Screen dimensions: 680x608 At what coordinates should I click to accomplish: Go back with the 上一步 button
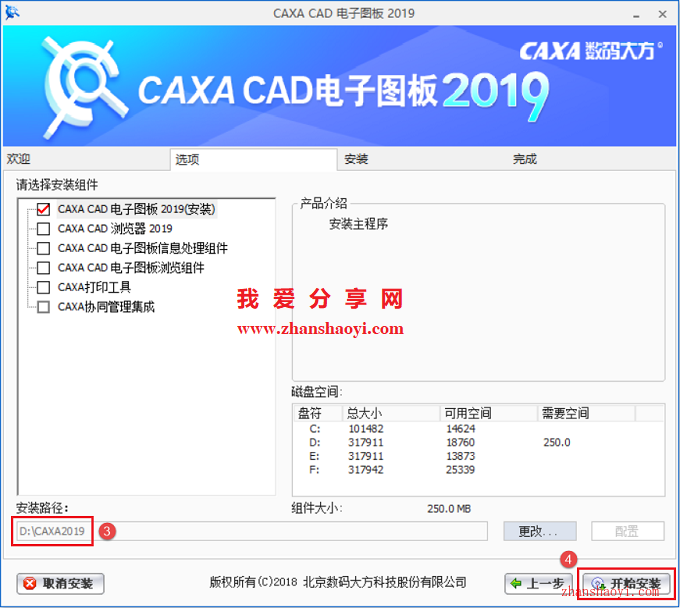[538, 584]
